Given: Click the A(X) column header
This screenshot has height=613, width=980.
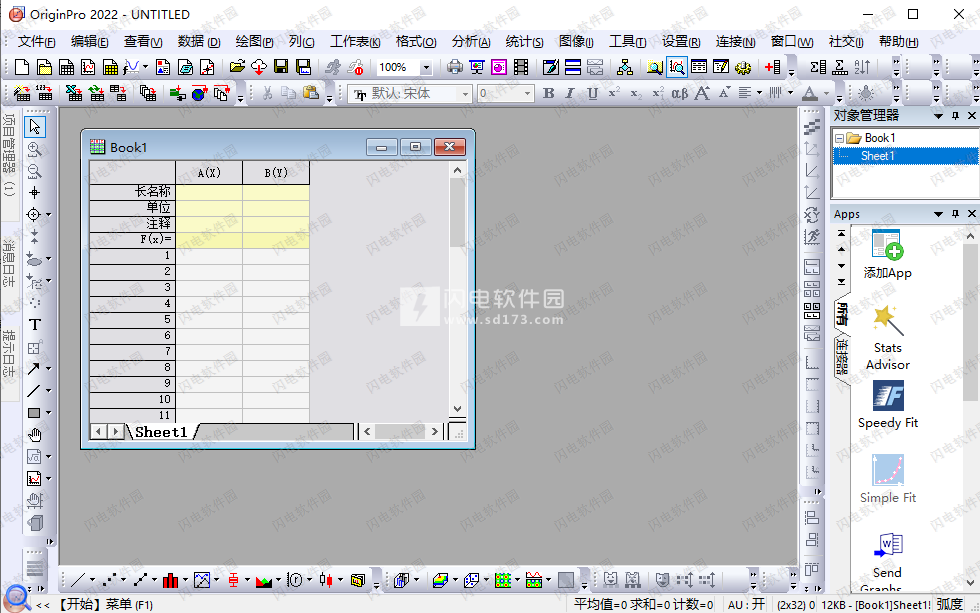Looking at the screenshot, I should [209, 172].
